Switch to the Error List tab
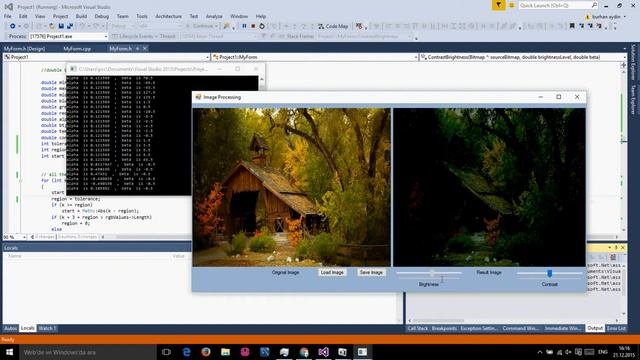This screenshot has width=640, height=360. pyautogui.click(x=616, y=328)
